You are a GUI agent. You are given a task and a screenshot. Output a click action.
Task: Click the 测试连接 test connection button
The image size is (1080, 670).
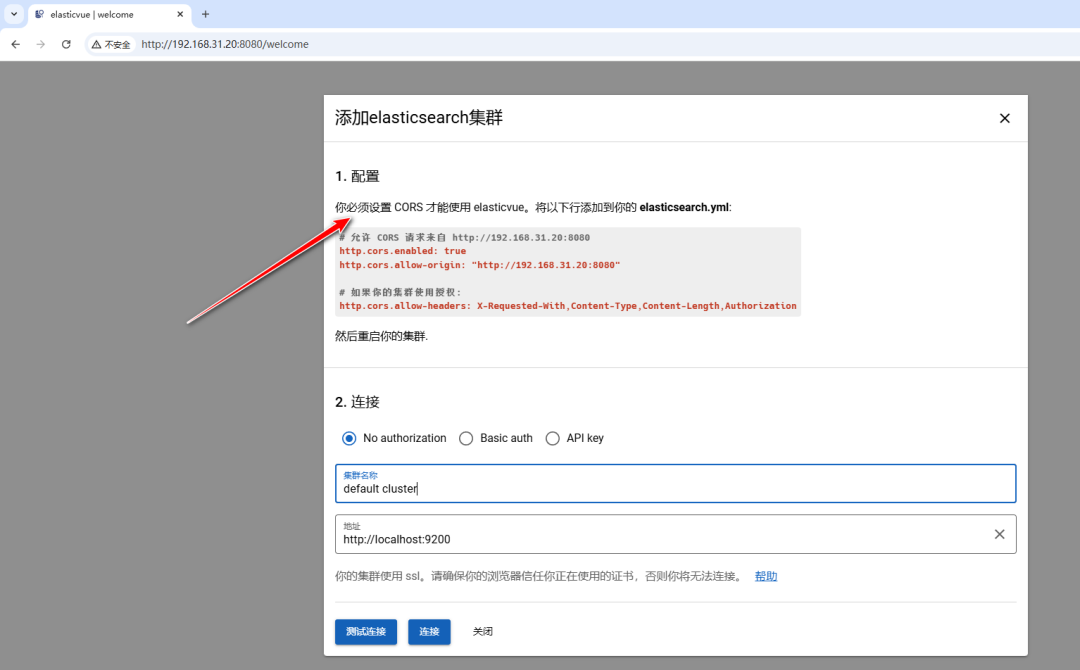(x=366, y=631)
